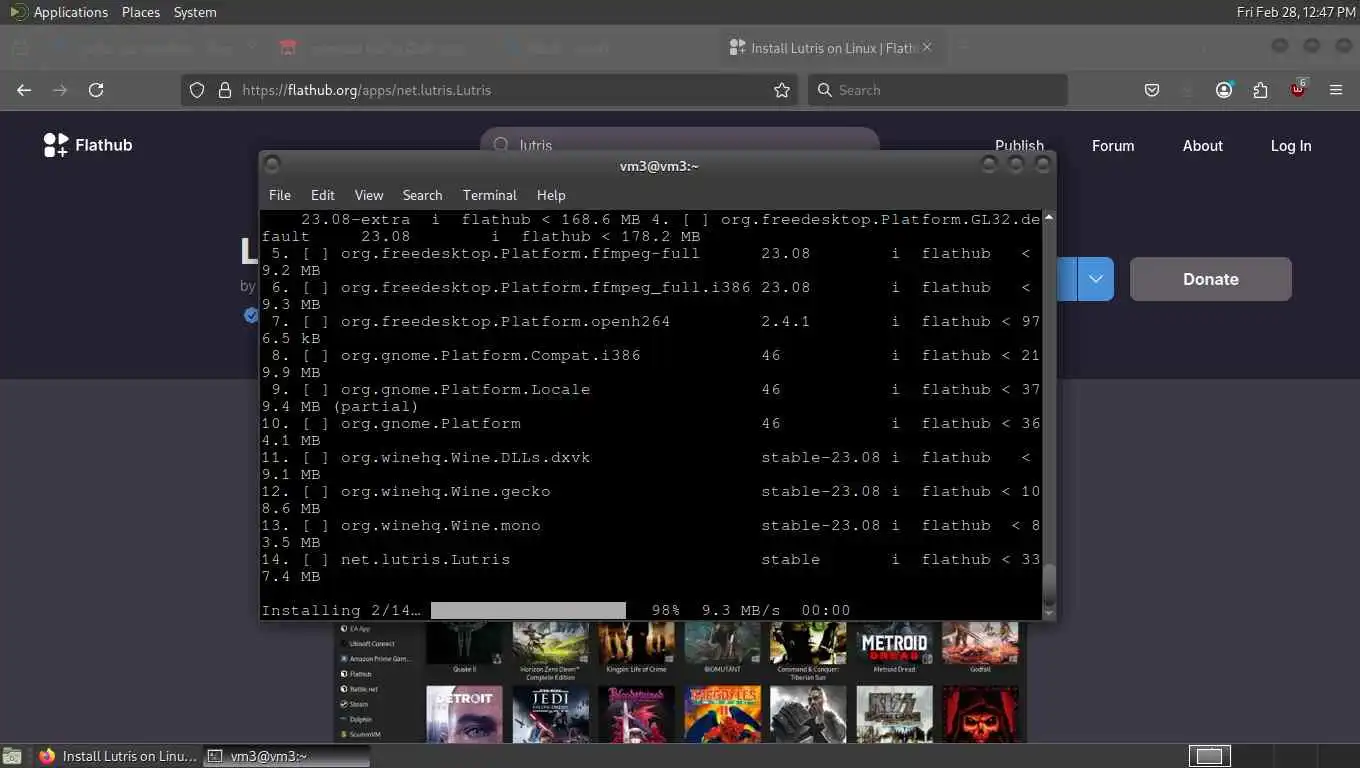This screenshot has width=1360, height=768.
Task: Click the install progress bar in terminal
Action: click(x=528, y=610)
